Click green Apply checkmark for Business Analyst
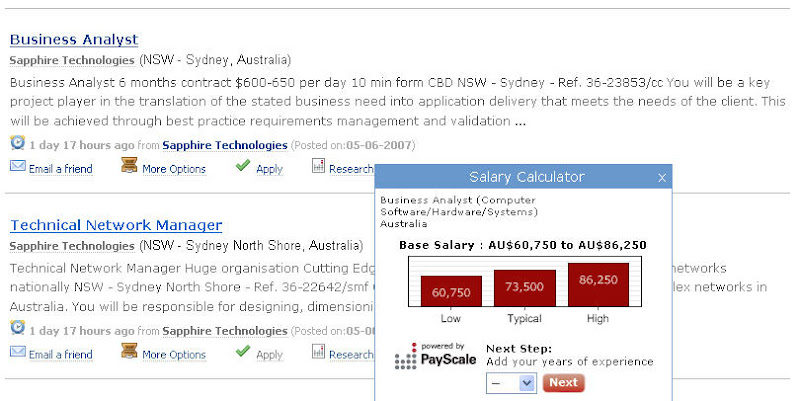The width and height of the screenshot is (800, 401). (243, 167)
